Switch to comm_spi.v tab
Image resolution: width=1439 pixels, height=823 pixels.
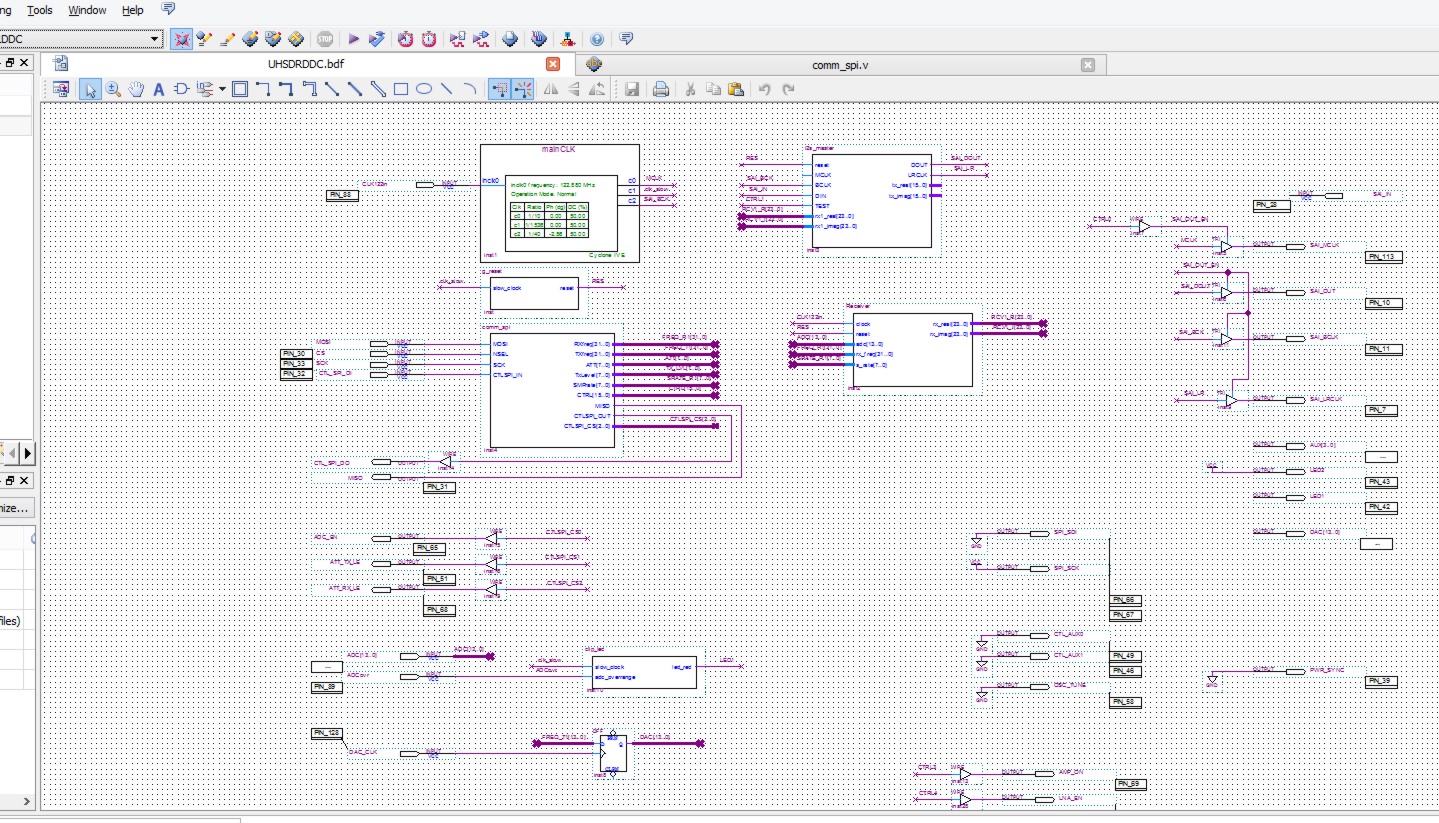pyautogui.click(x=840, y=64)
